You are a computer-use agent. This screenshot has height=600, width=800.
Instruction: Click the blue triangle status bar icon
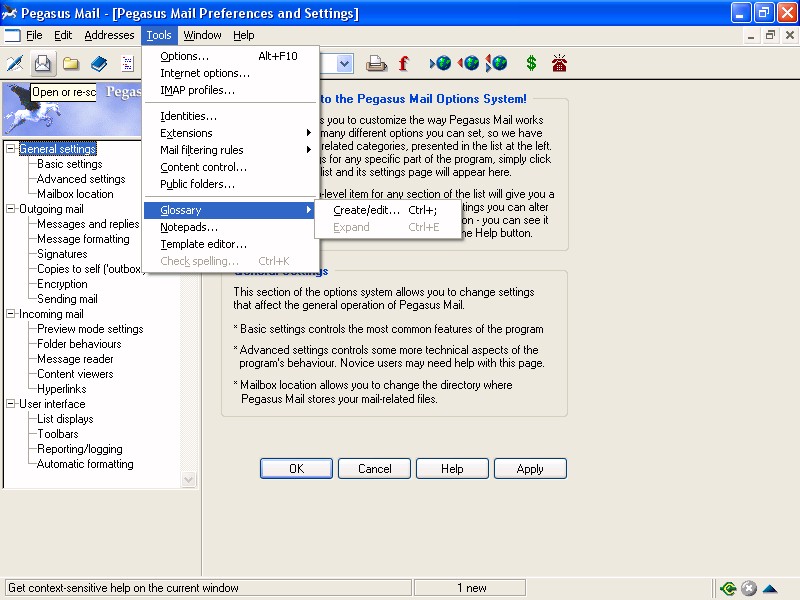(769, 588)
